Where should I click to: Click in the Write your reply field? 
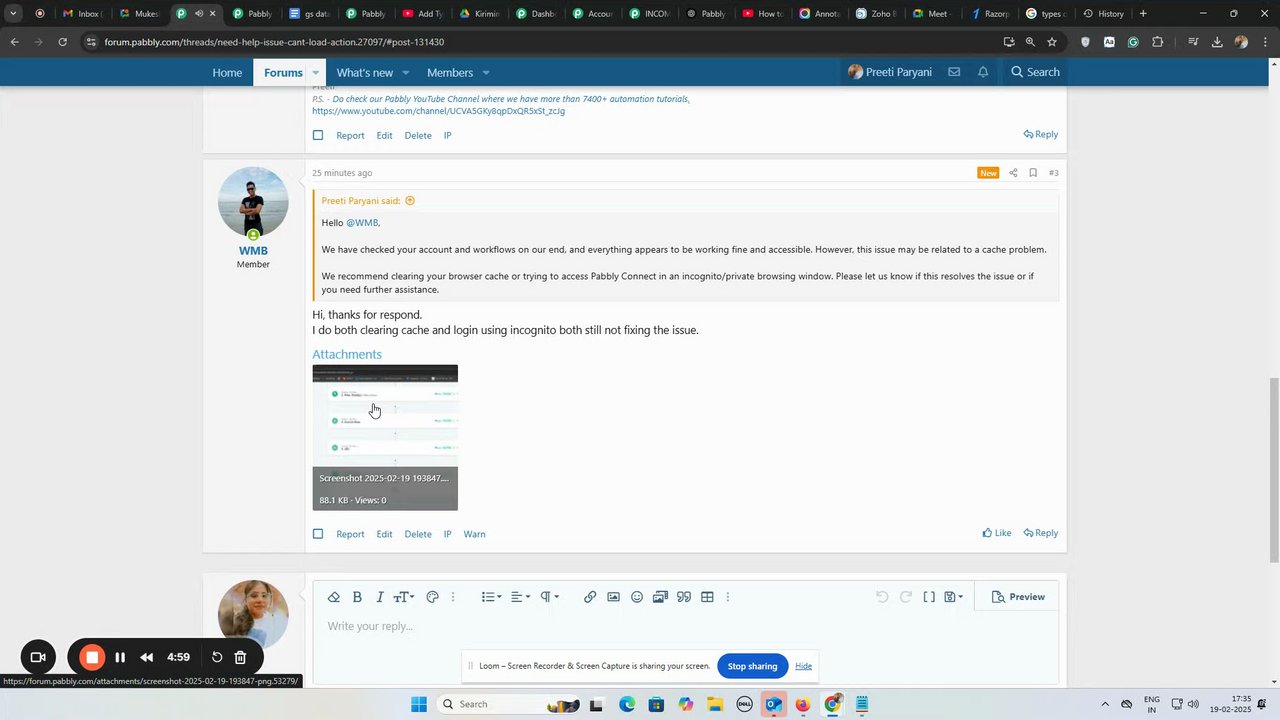[685, 626]
